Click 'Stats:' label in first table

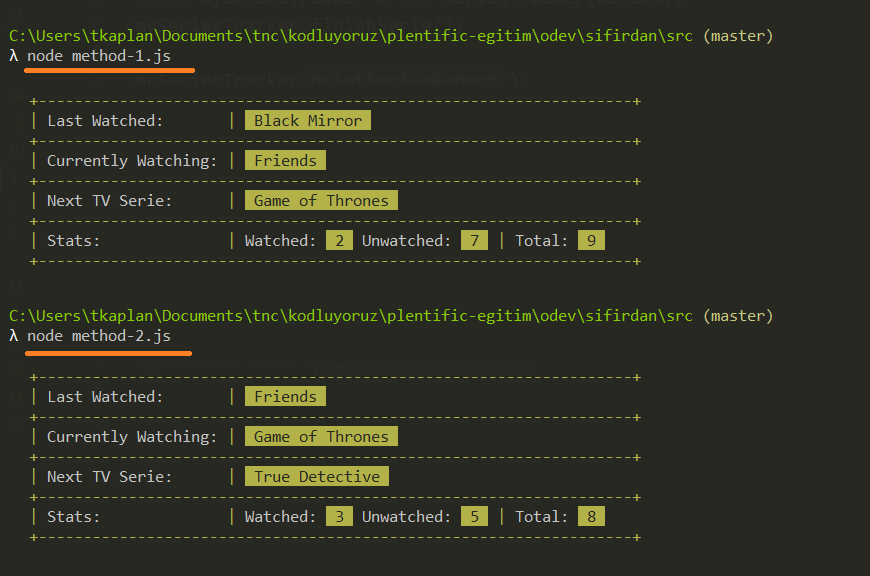point(73,240)
